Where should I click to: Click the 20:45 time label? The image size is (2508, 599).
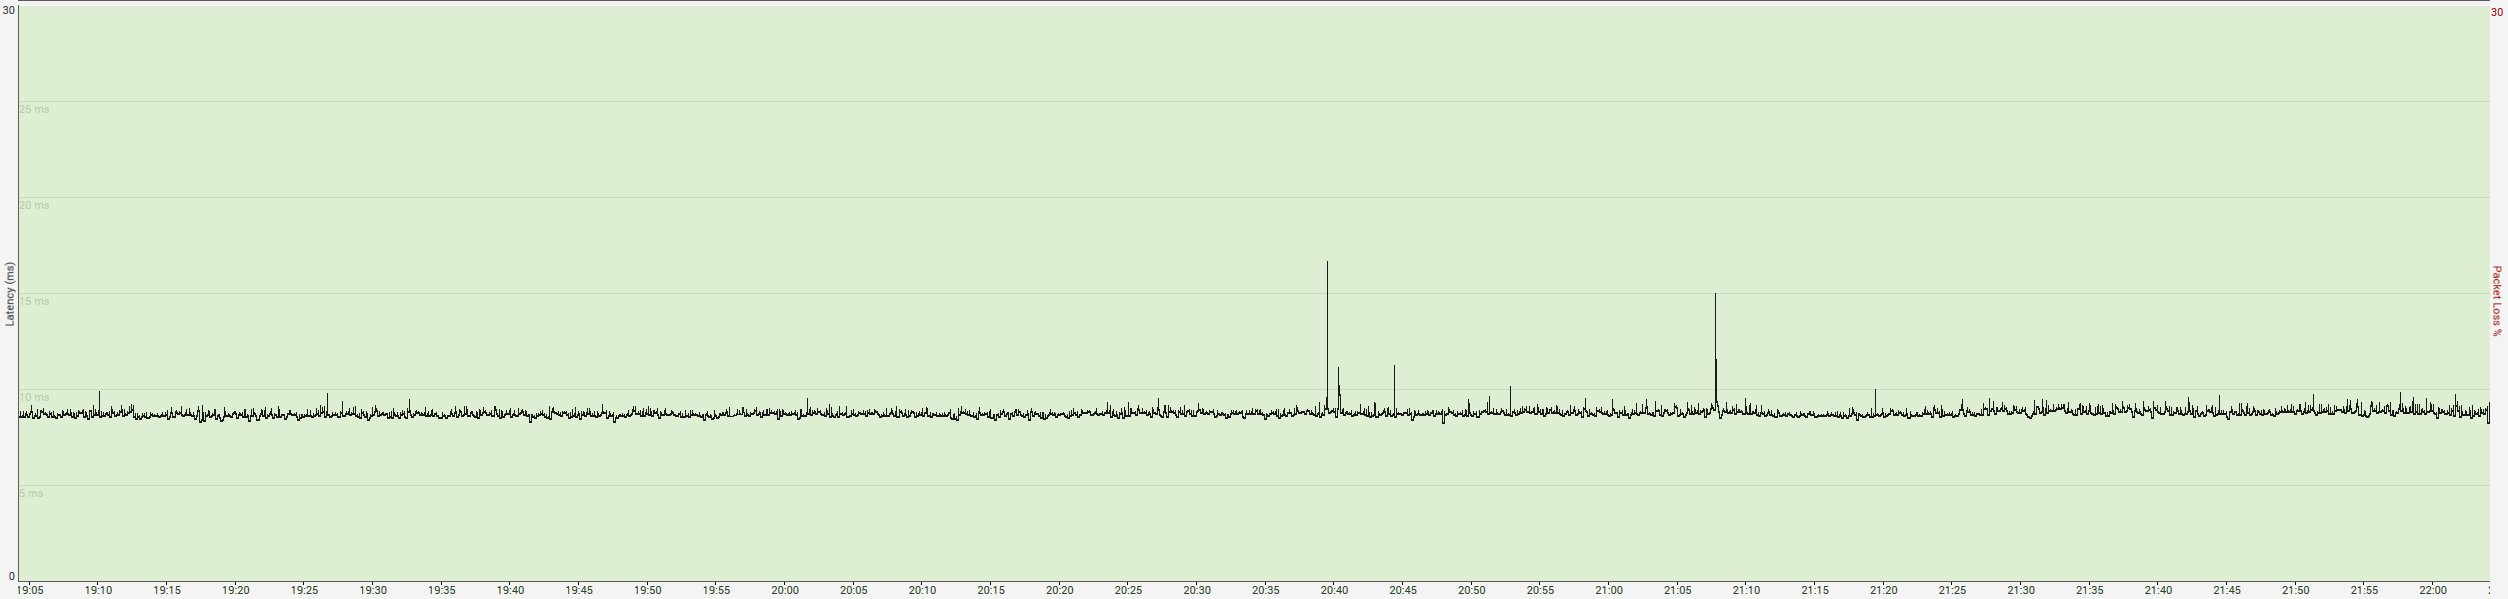coord(1403,590)
